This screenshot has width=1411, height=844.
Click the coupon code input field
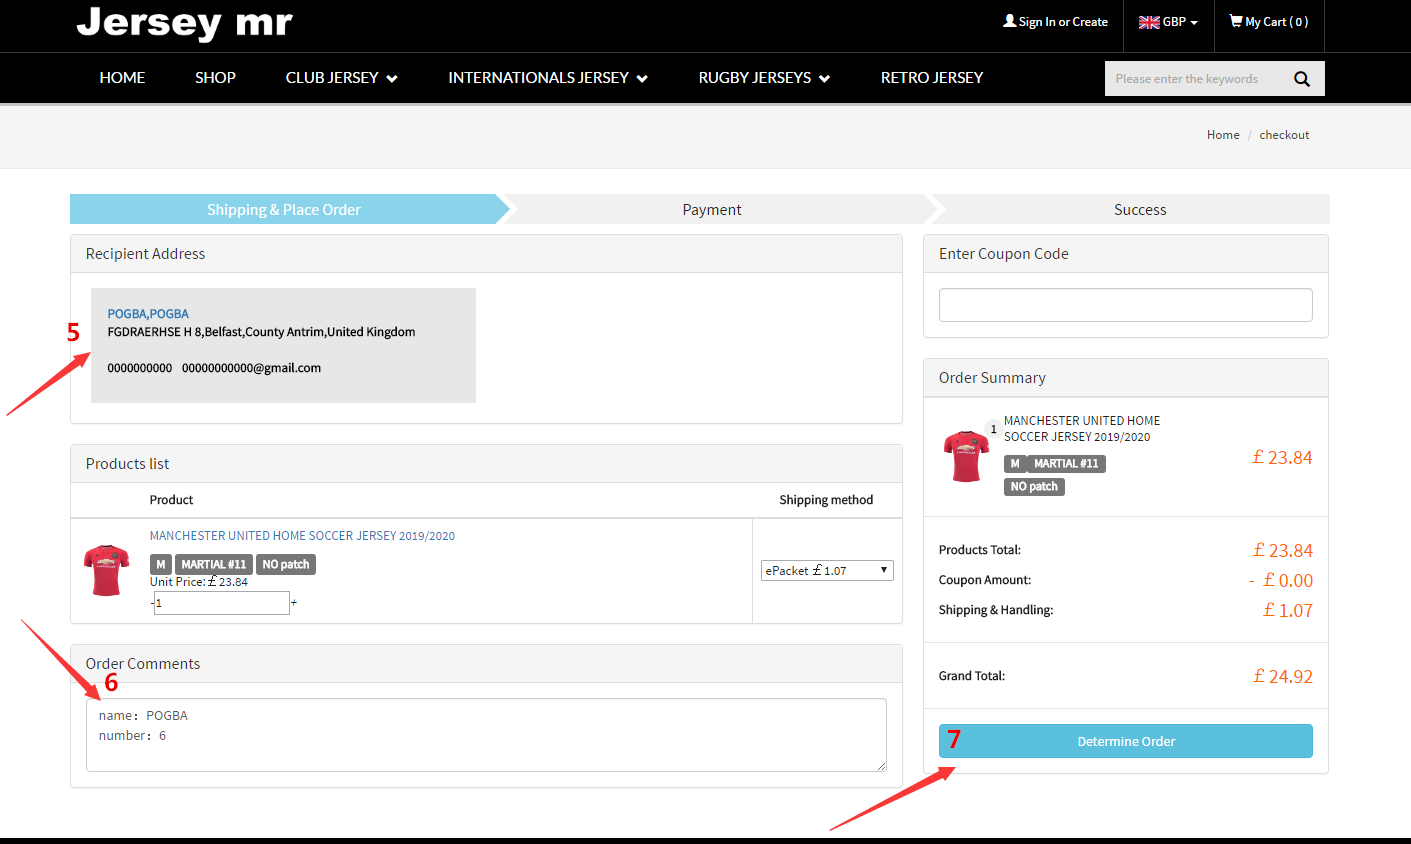coord(1126,305)
